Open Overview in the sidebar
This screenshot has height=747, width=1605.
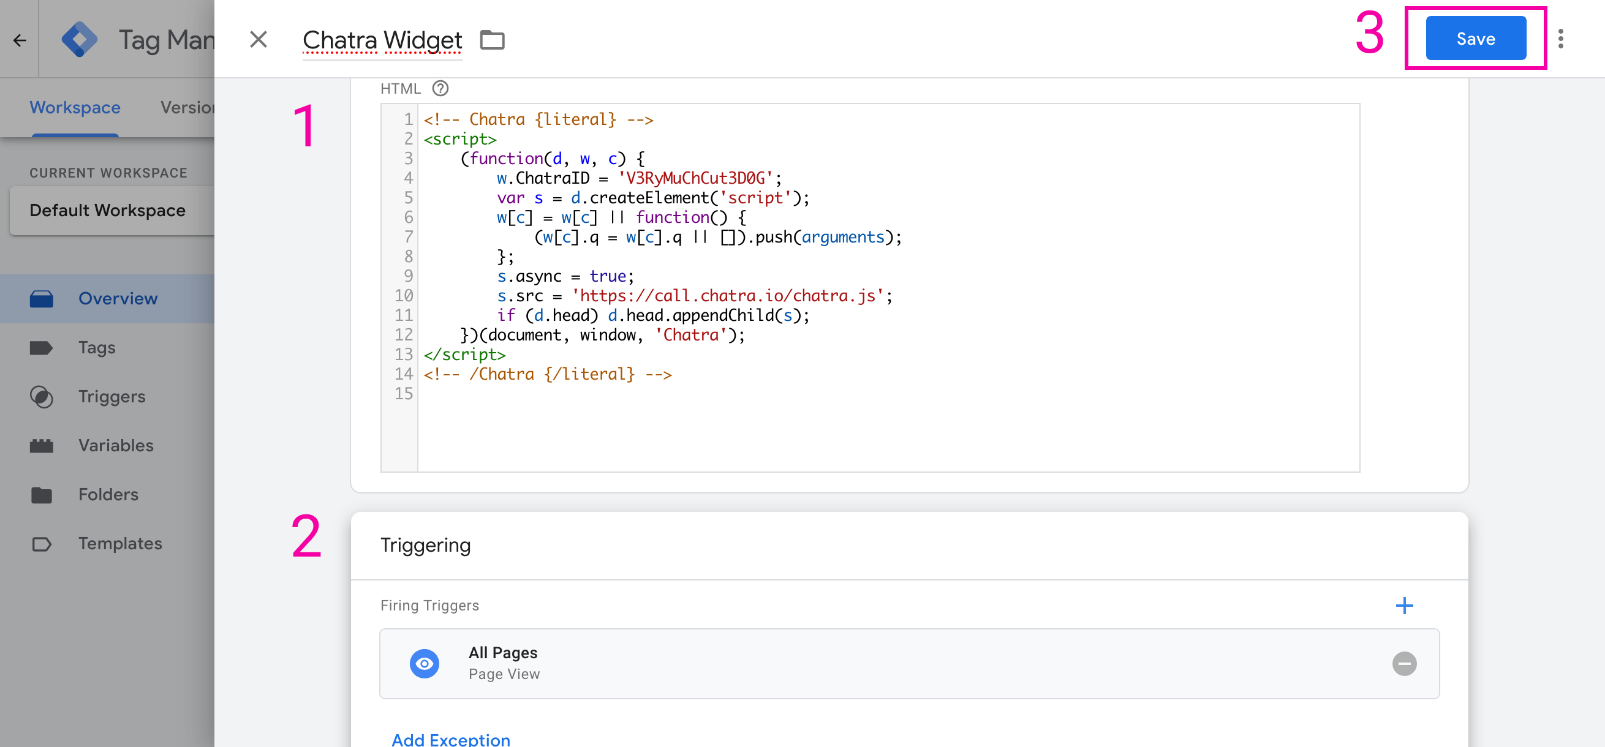117,298
